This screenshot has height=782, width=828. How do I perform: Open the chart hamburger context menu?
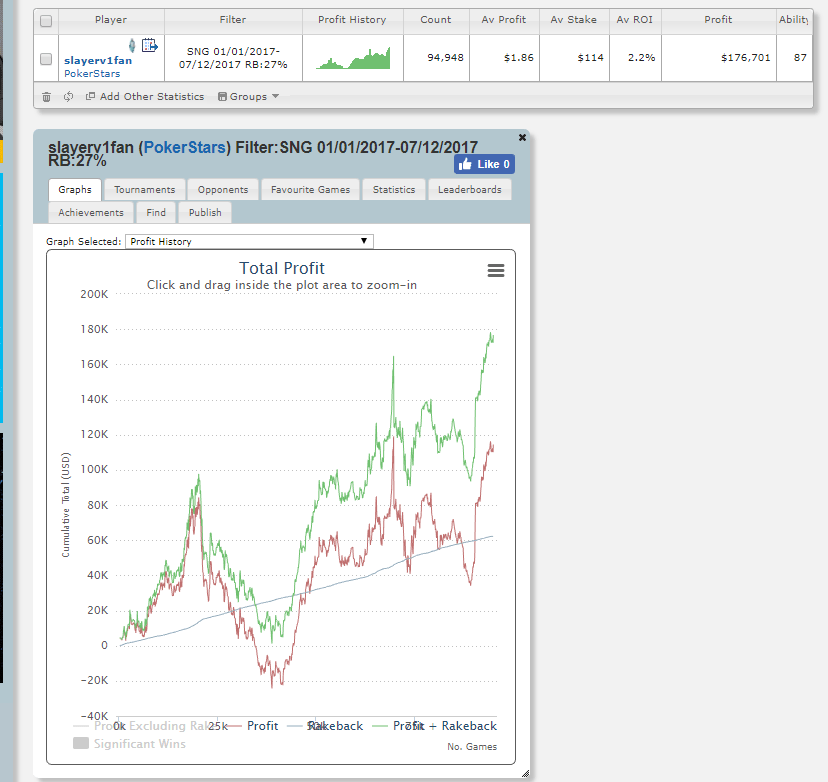coord(495,270)
